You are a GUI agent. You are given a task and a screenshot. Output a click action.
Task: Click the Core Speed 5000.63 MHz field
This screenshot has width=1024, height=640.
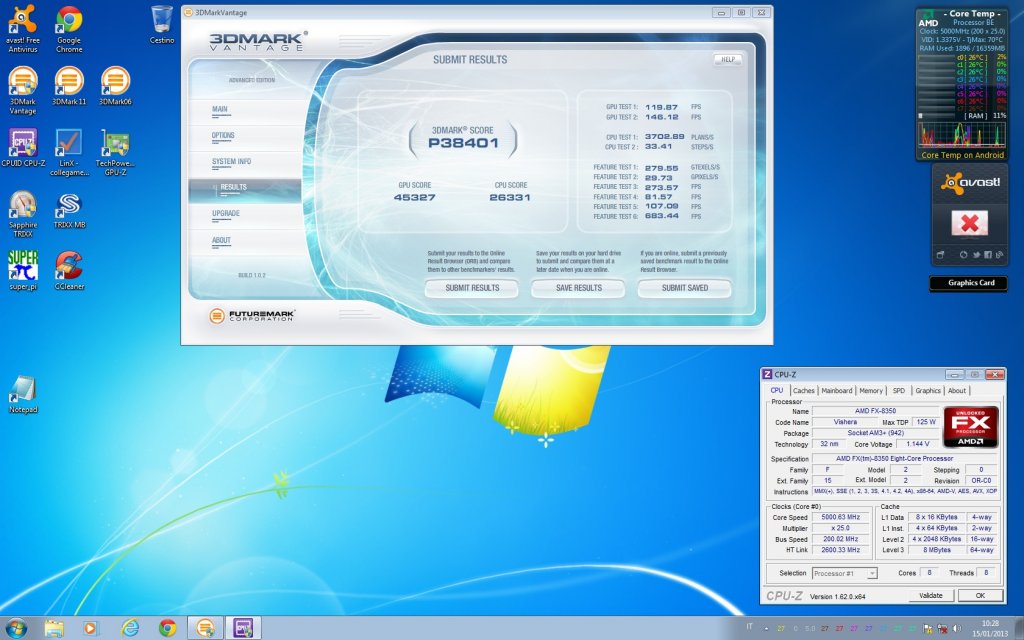click(840, 517)
